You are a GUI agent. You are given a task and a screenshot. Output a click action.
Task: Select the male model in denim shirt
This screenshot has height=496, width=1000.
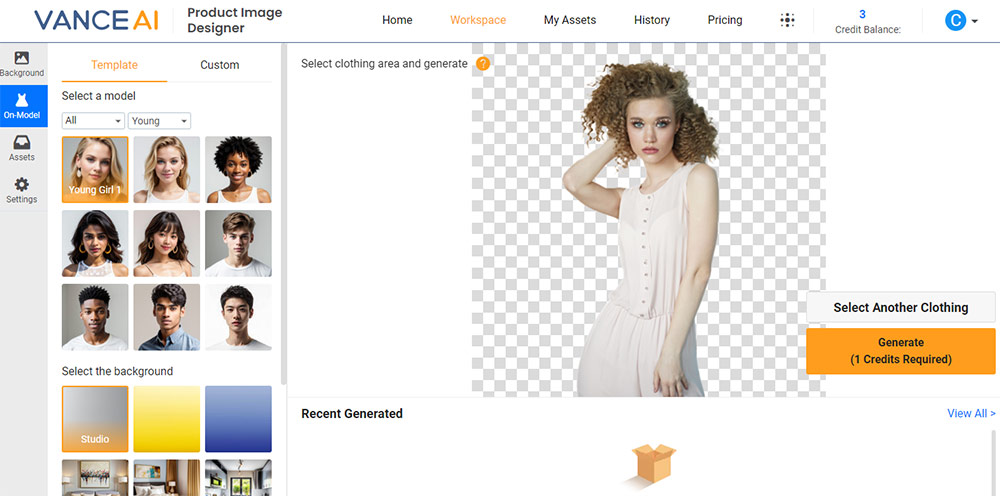point(166,317)
